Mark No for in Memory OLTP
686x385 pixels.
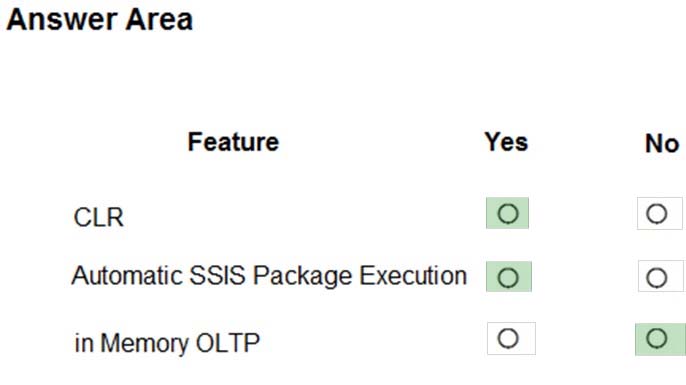657,339
